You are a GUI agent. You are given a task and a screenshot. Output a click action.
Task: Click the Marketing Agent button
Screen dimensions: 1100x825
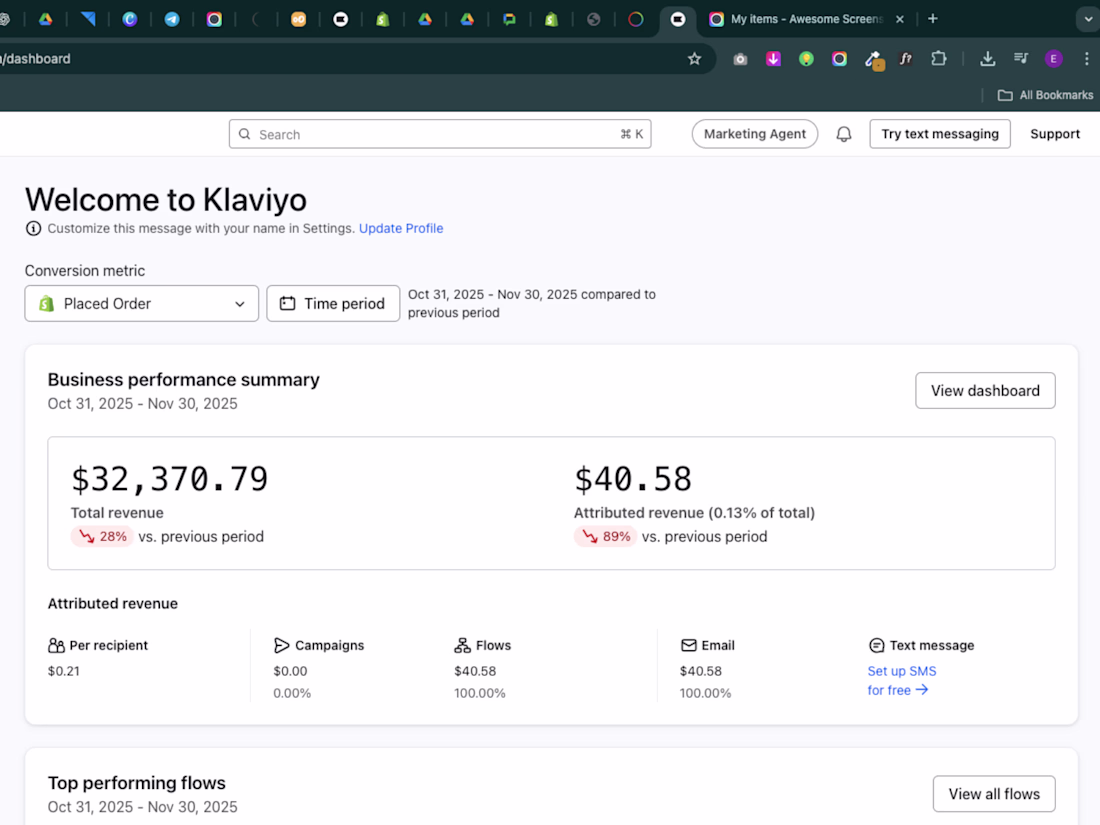tap(755, 134)
